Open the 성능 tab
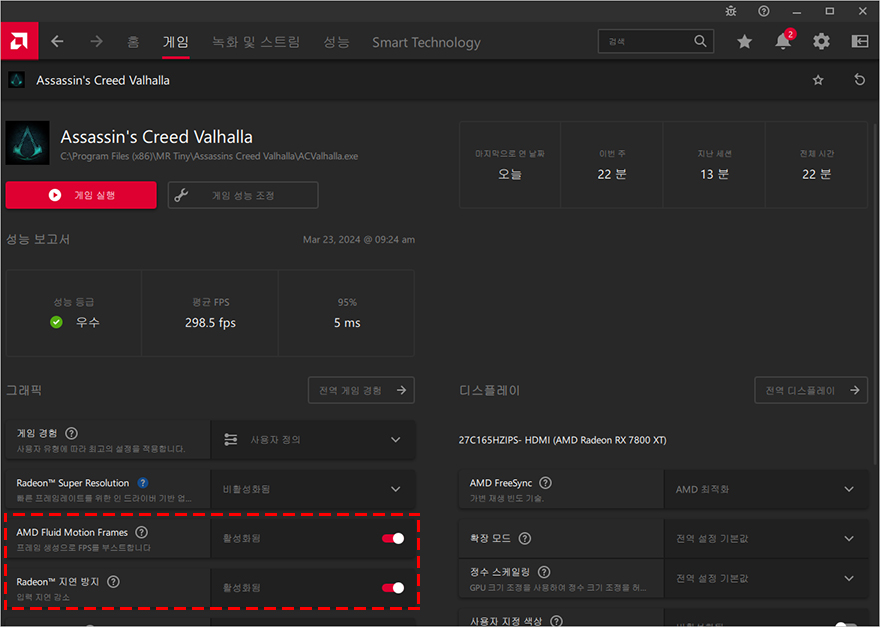 (x=336, y=42)
